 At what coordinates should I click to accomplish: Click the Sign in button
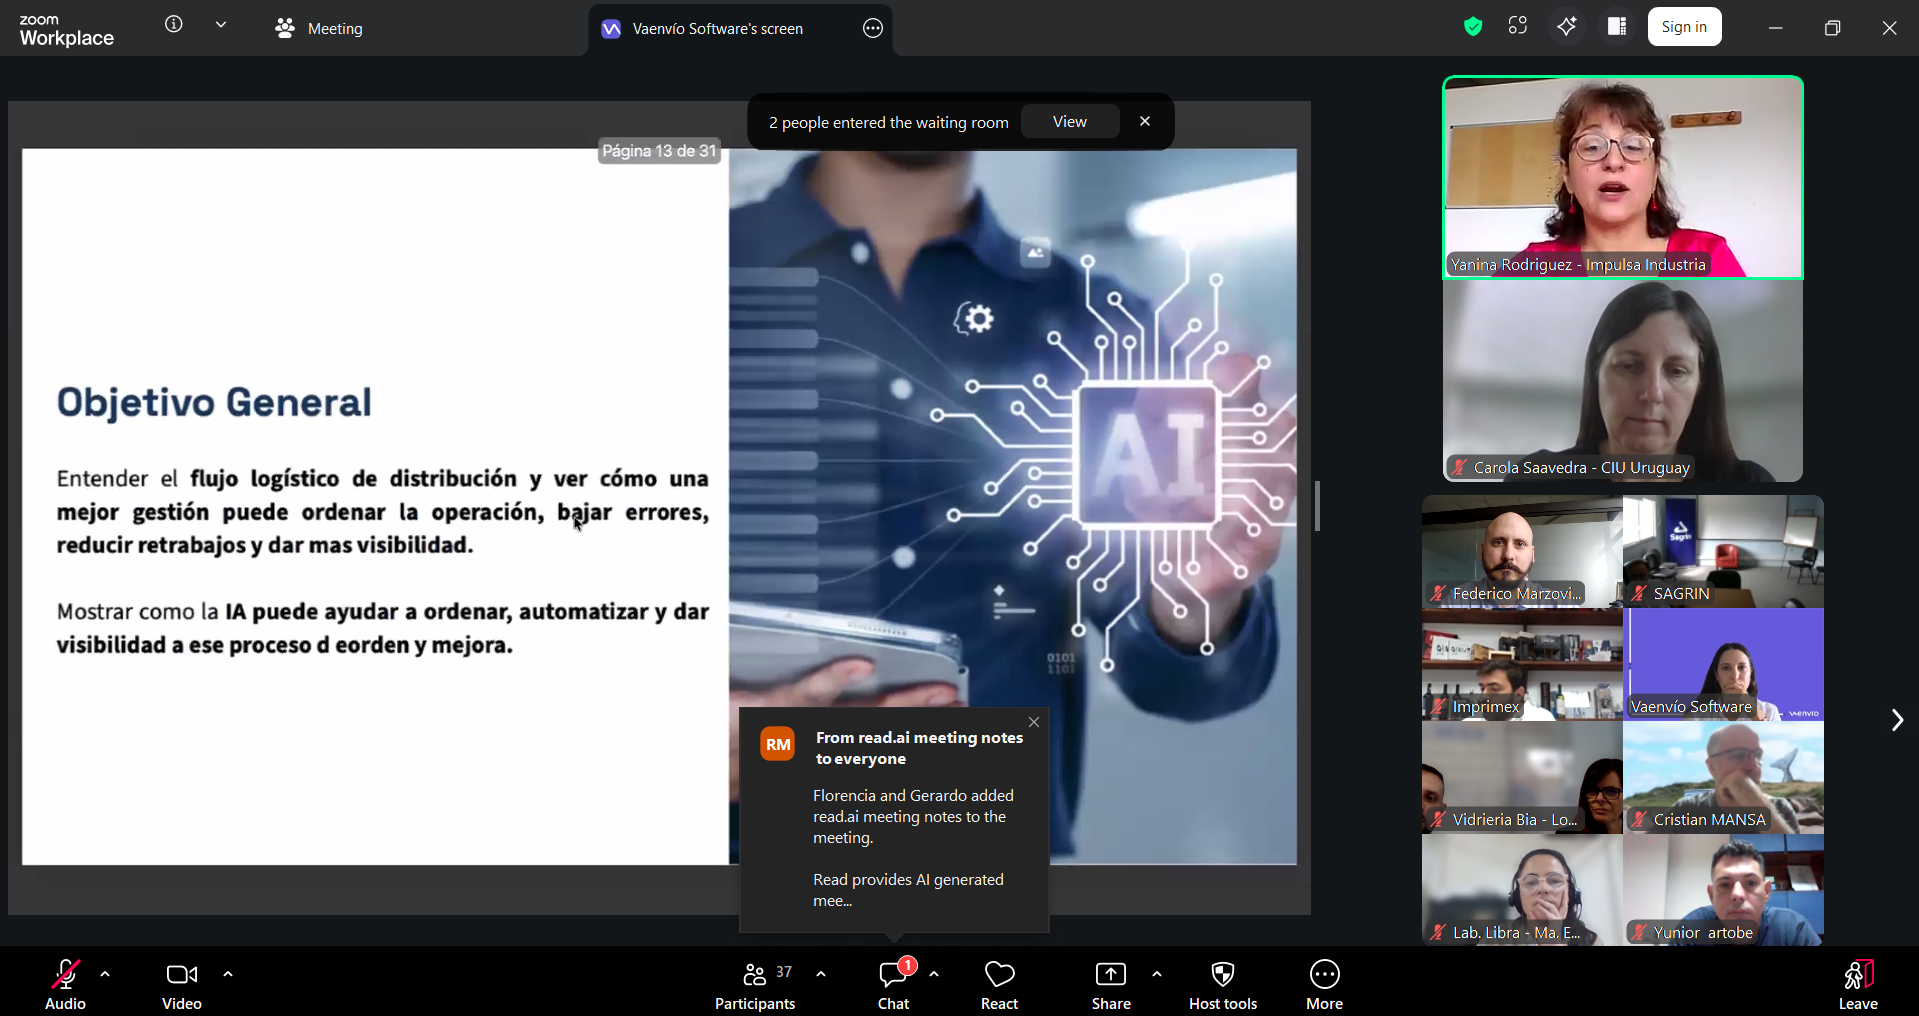1684,27
